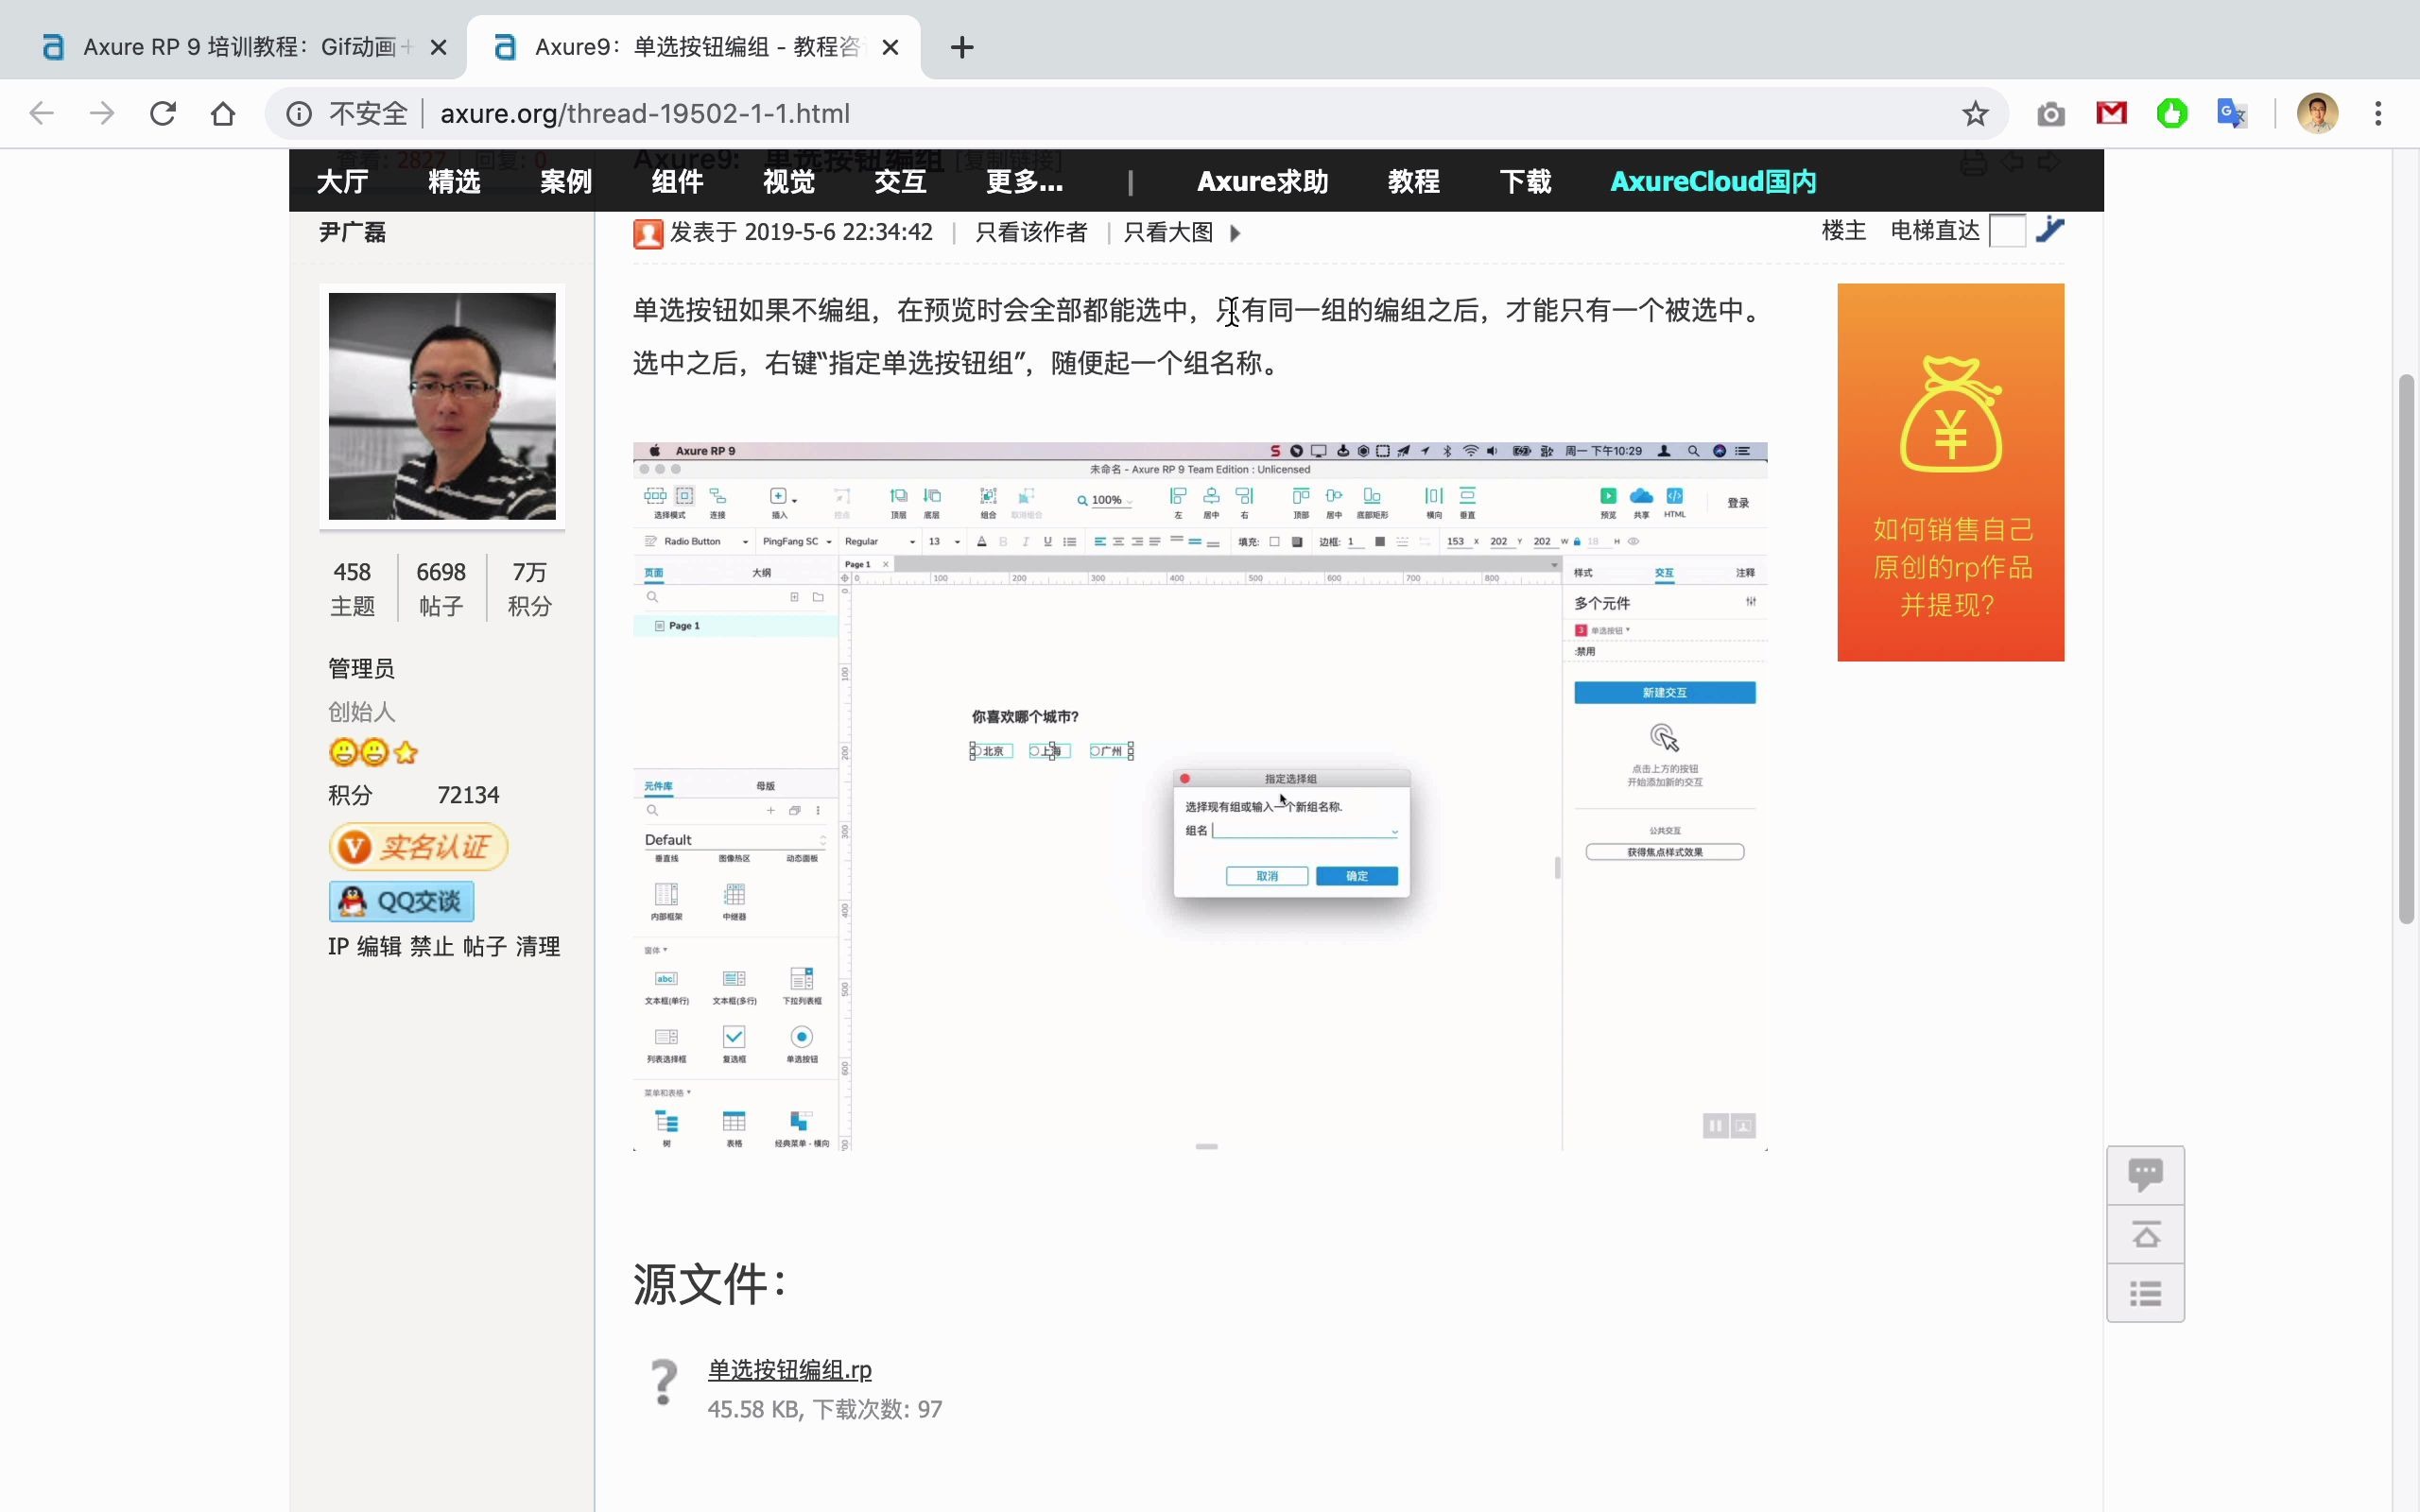Open the 组名 combo box arrow in the dialog
Image resolution: width=2420 pixels, height=1512 pixels.
(x=1394, y=832)
